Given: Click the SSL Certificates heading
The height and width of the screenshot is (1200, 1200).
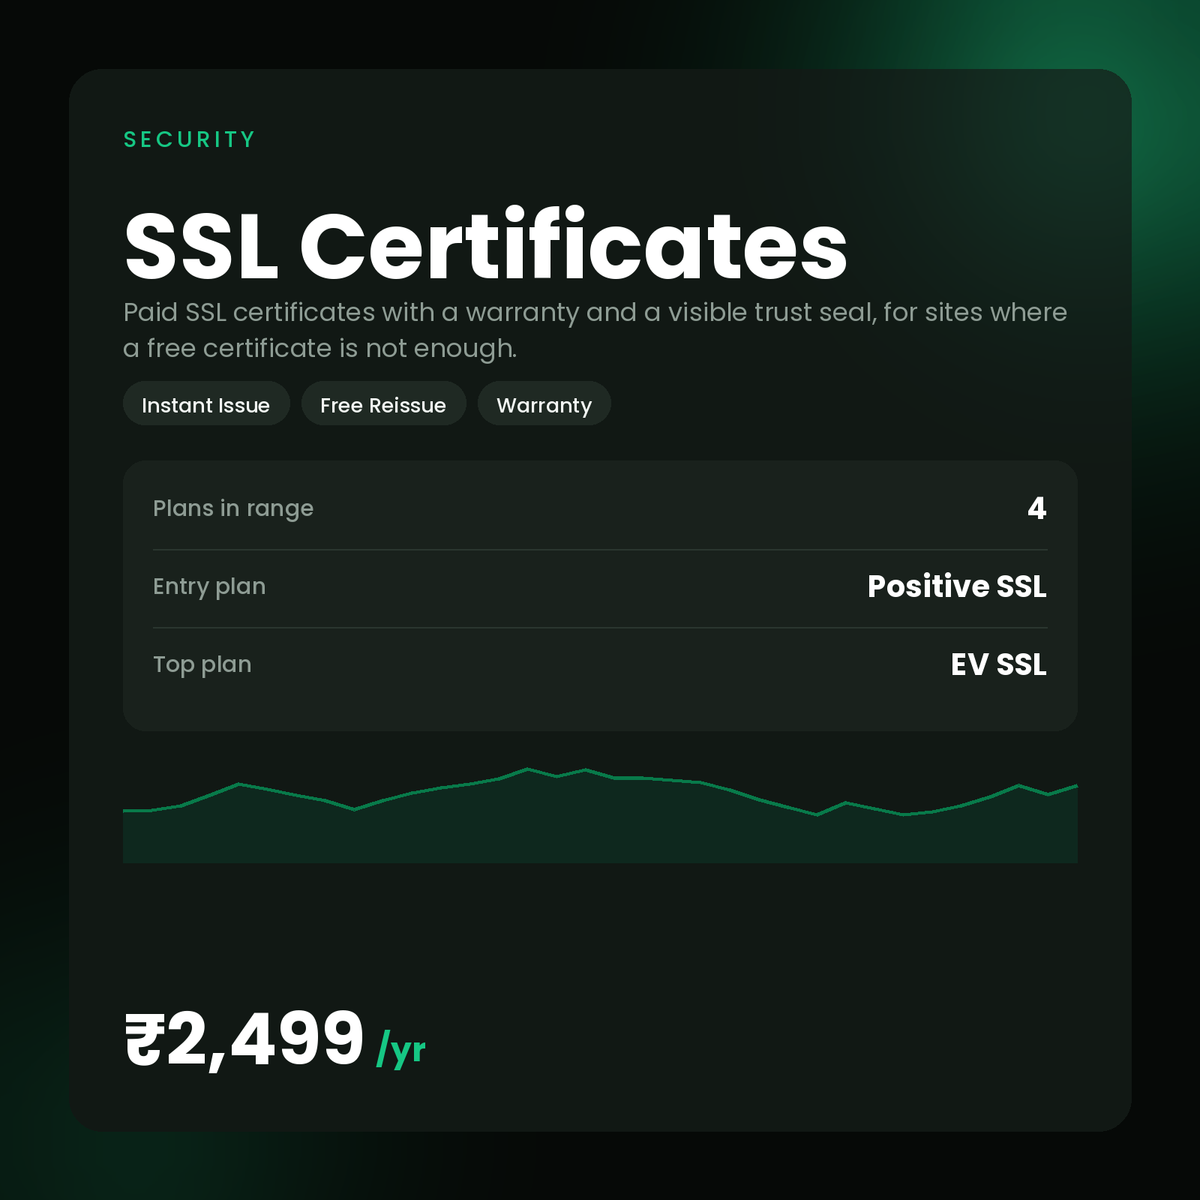Looking at the screenshot, I should click(x=486, y=246).
